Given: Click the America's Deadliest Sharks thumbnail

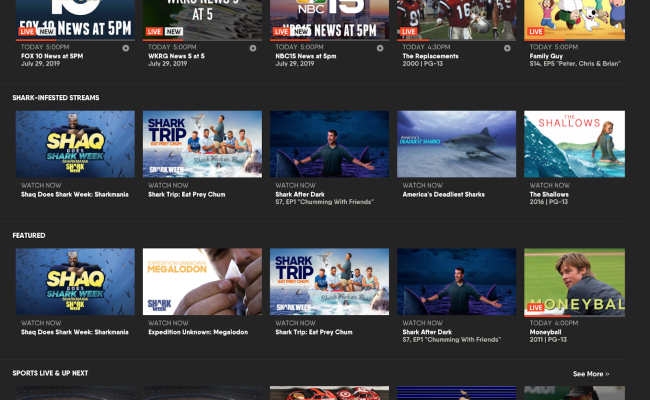Looking at the screenshot, I should click(x=456, y=144).
